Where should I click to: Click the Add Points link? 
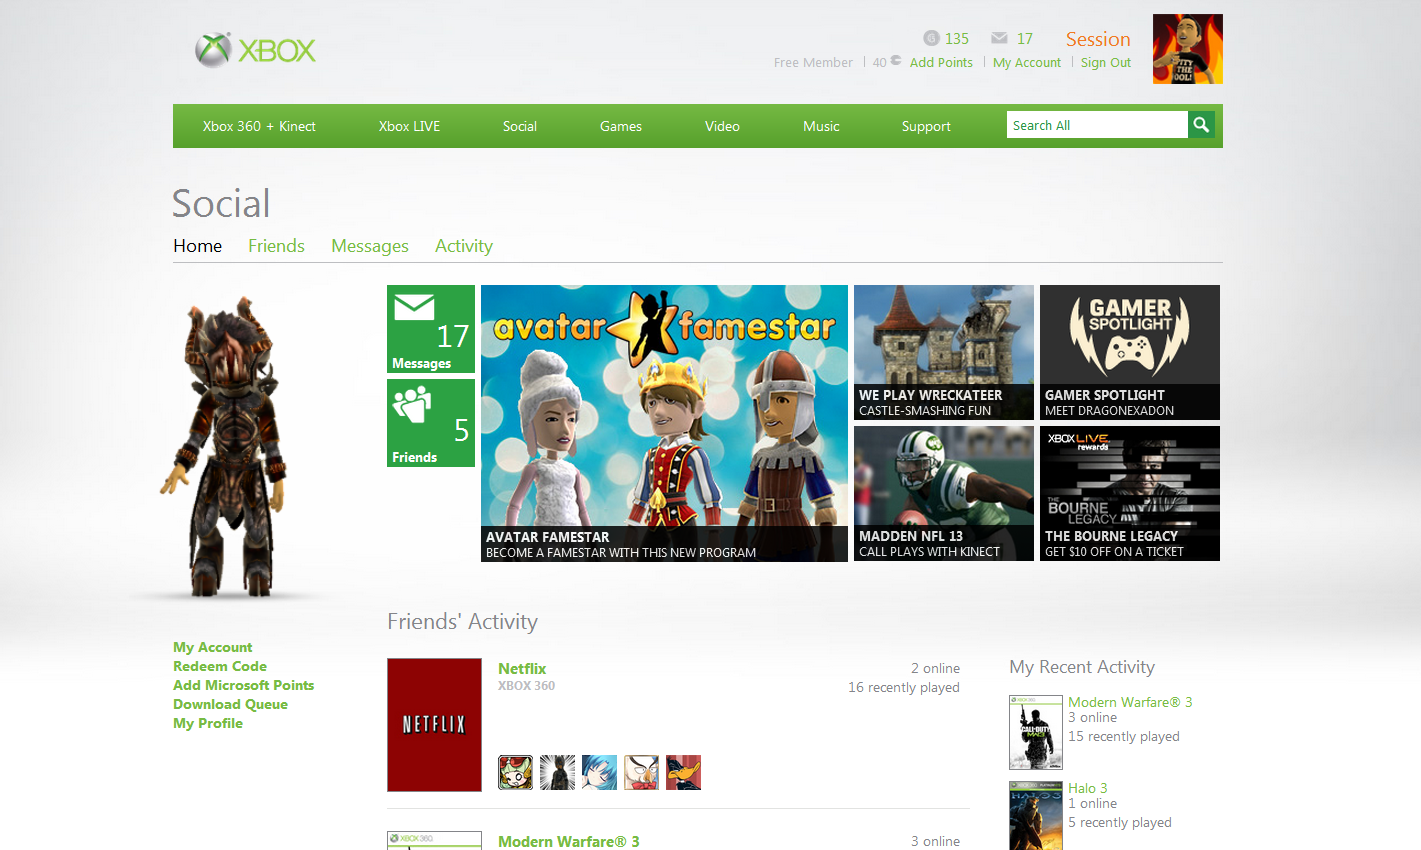[x=941, y=62]
